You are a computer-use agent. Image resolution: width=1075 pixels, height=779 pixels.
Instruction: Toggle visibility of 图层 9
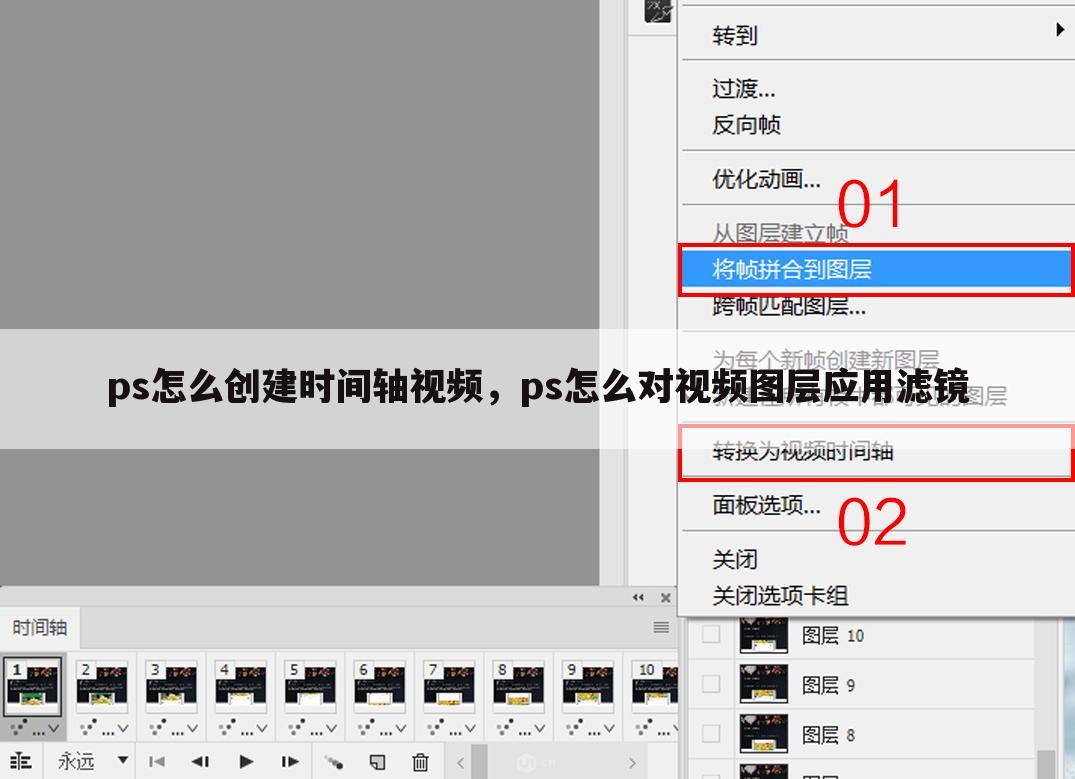click(711, 684)
